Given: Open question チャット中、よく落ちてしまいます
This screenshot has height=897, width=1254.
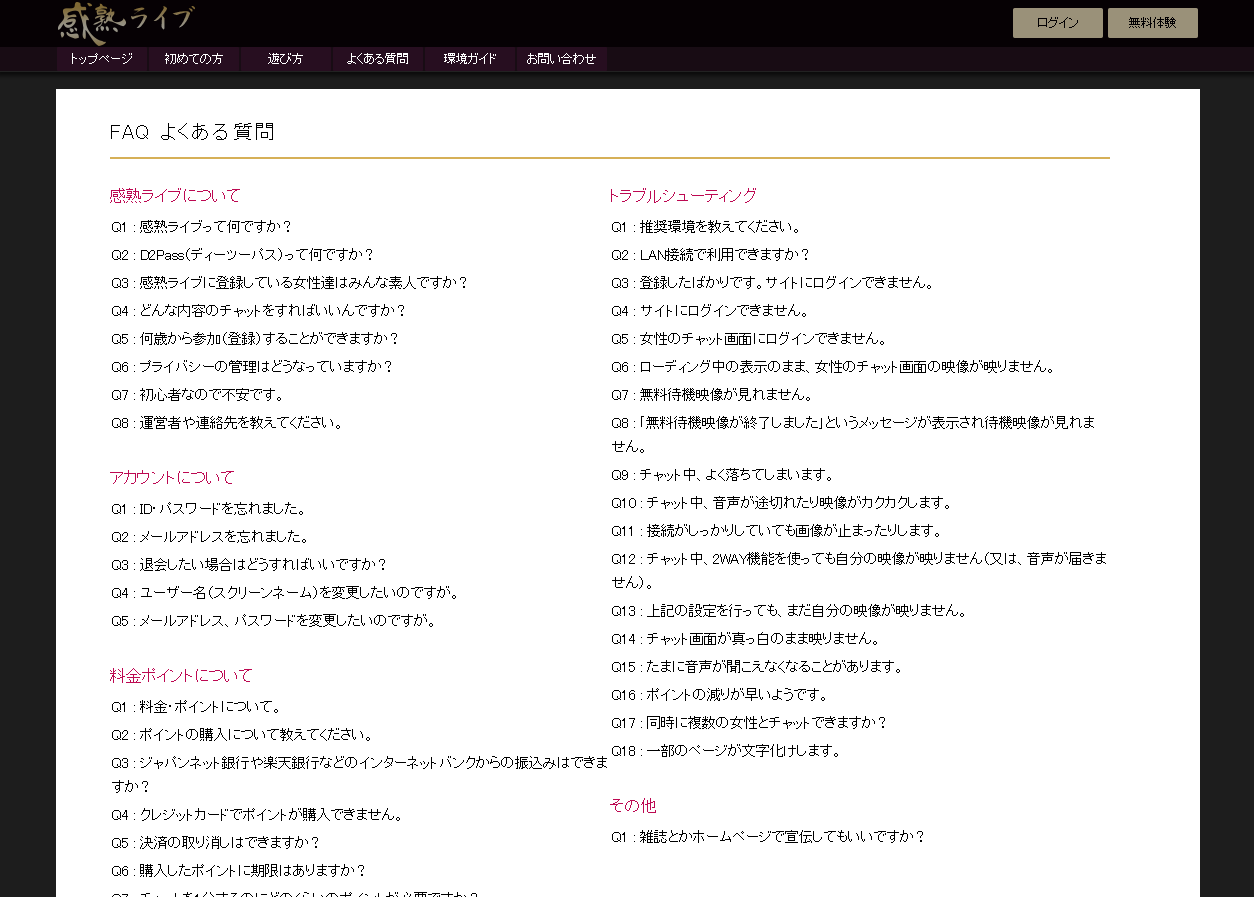Looking at the screenshot, I should point(723,475).
